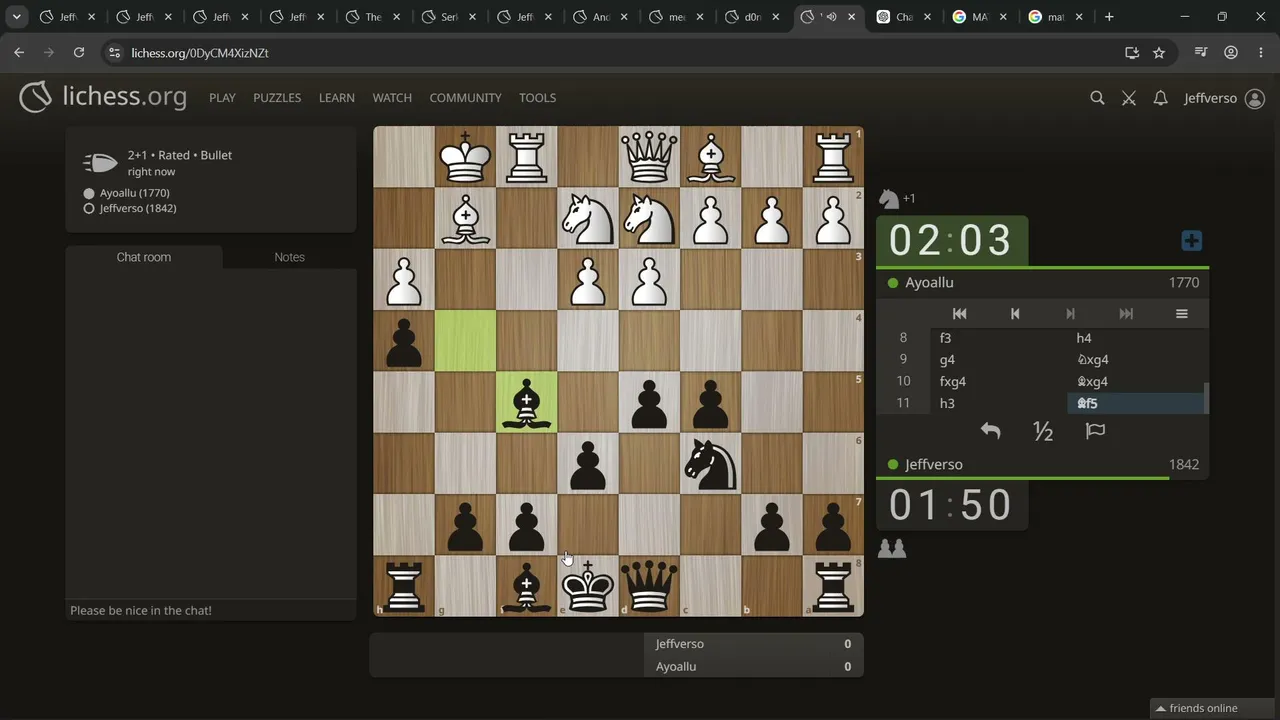Switch to the browser tab titled 'Cha'
The image size is (1280, 720).
(905, 17)
